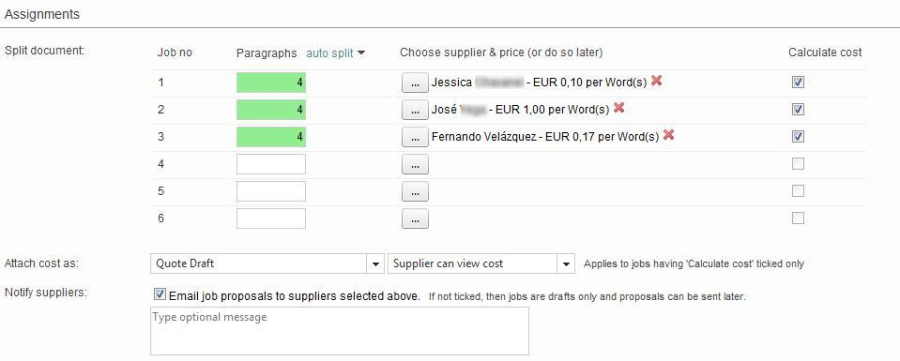
Task: Select green paragraphs field for job 2
Action: tap(271, 110)
